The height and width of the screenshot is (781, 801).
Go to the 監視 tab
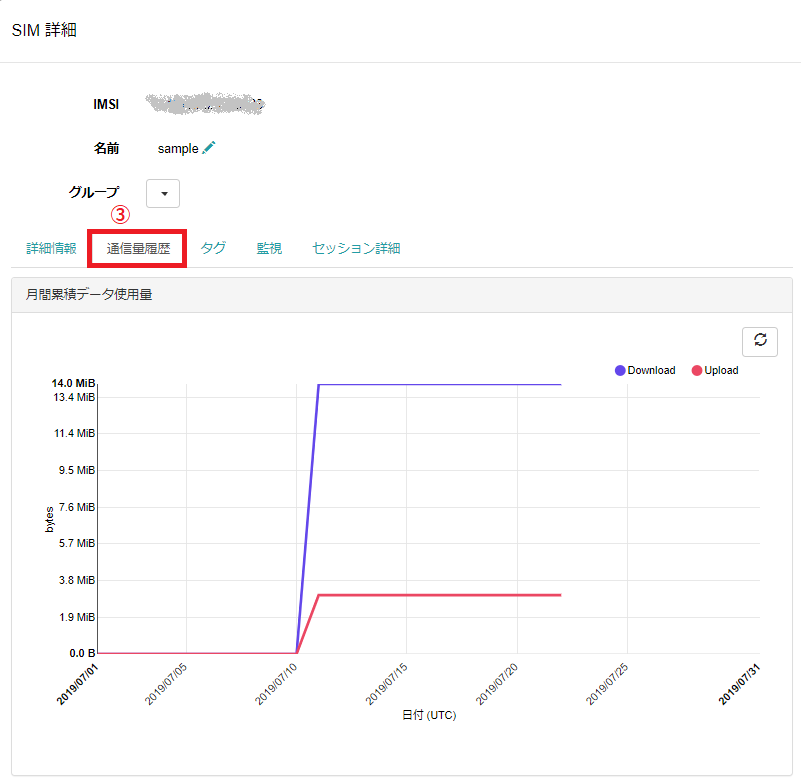click(269, 248)
